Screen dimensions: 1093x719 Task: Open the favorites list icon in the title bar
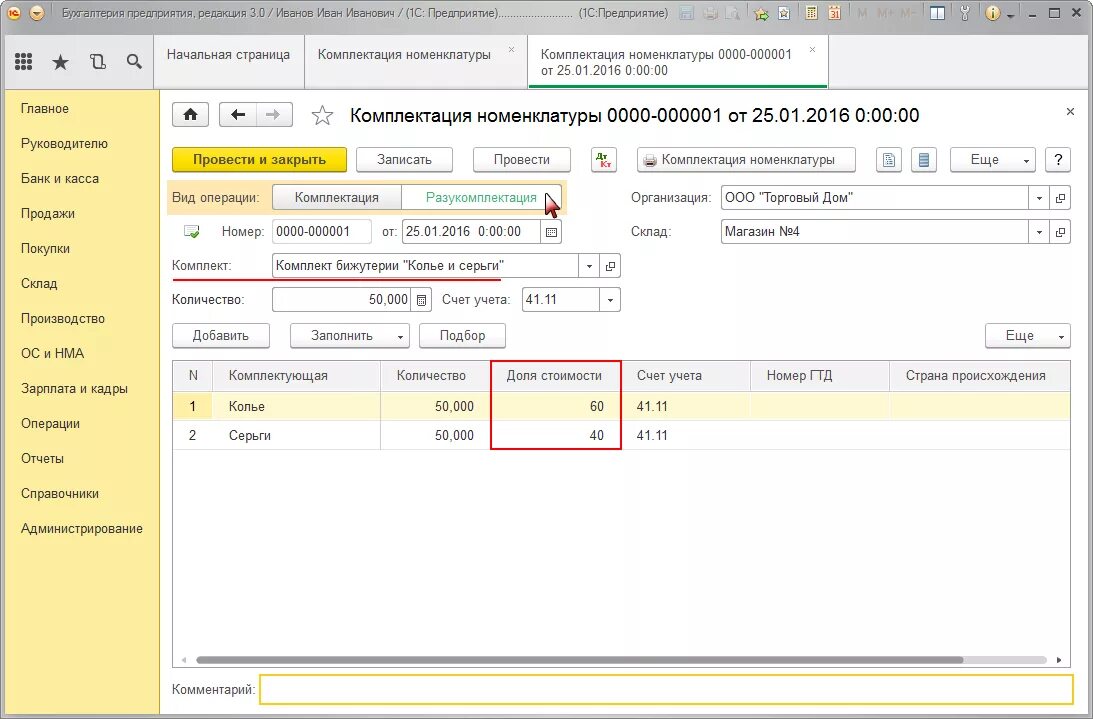click(784, 13)
